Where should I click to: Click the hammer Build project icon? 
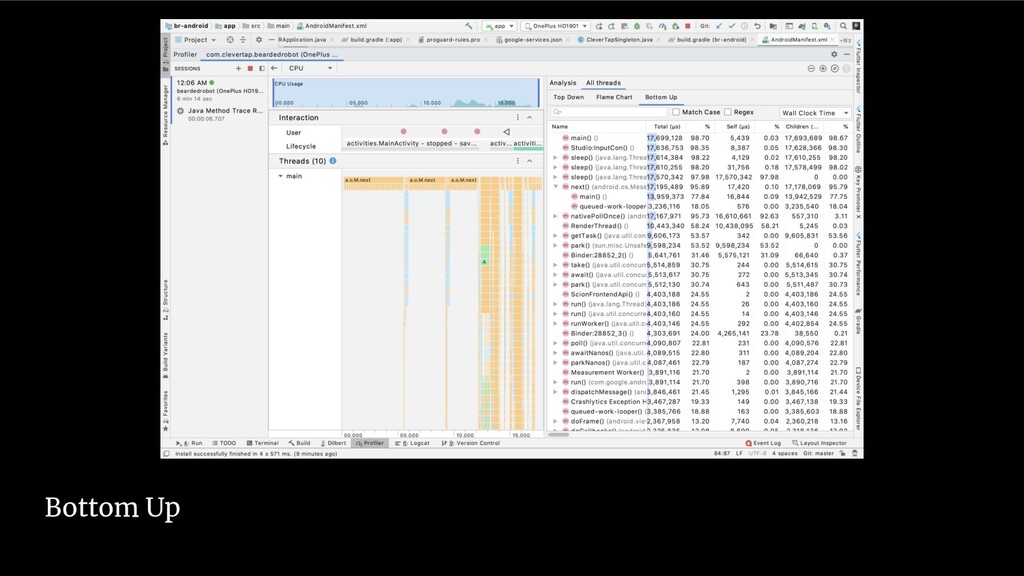point(468,26)
